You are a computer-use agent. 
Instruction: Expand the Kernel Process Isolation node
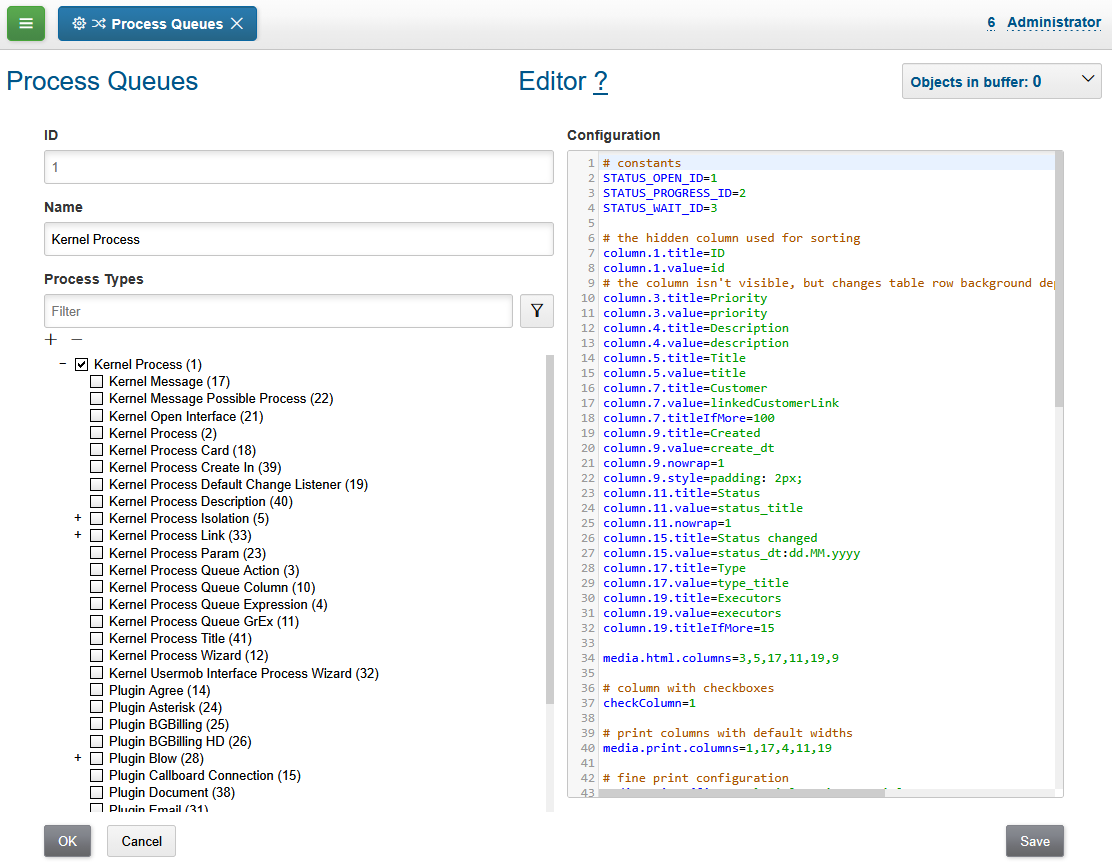(x=78, y=519)
